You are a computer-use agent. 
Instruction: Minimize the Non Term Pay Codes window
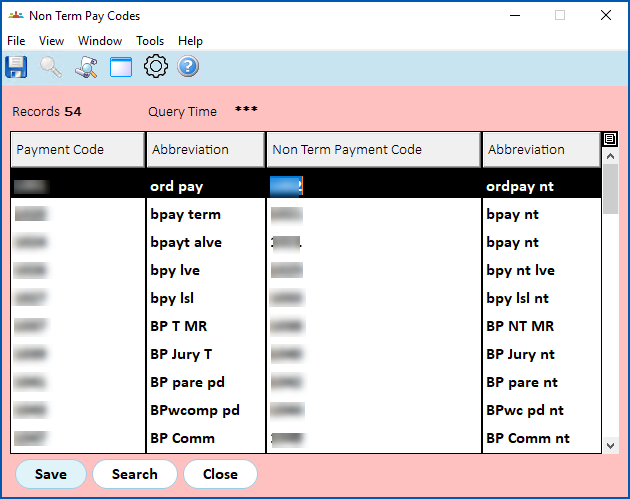[x=515, y=16]
